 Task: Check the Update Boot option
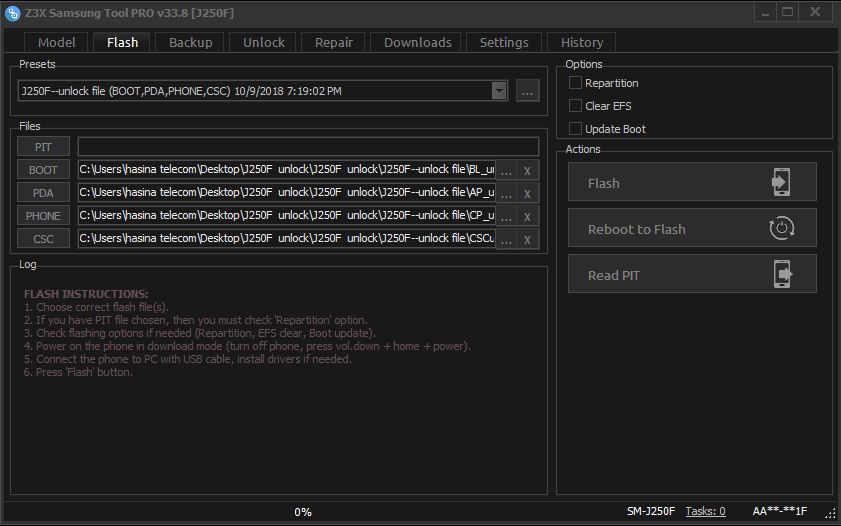coord(575,129)
